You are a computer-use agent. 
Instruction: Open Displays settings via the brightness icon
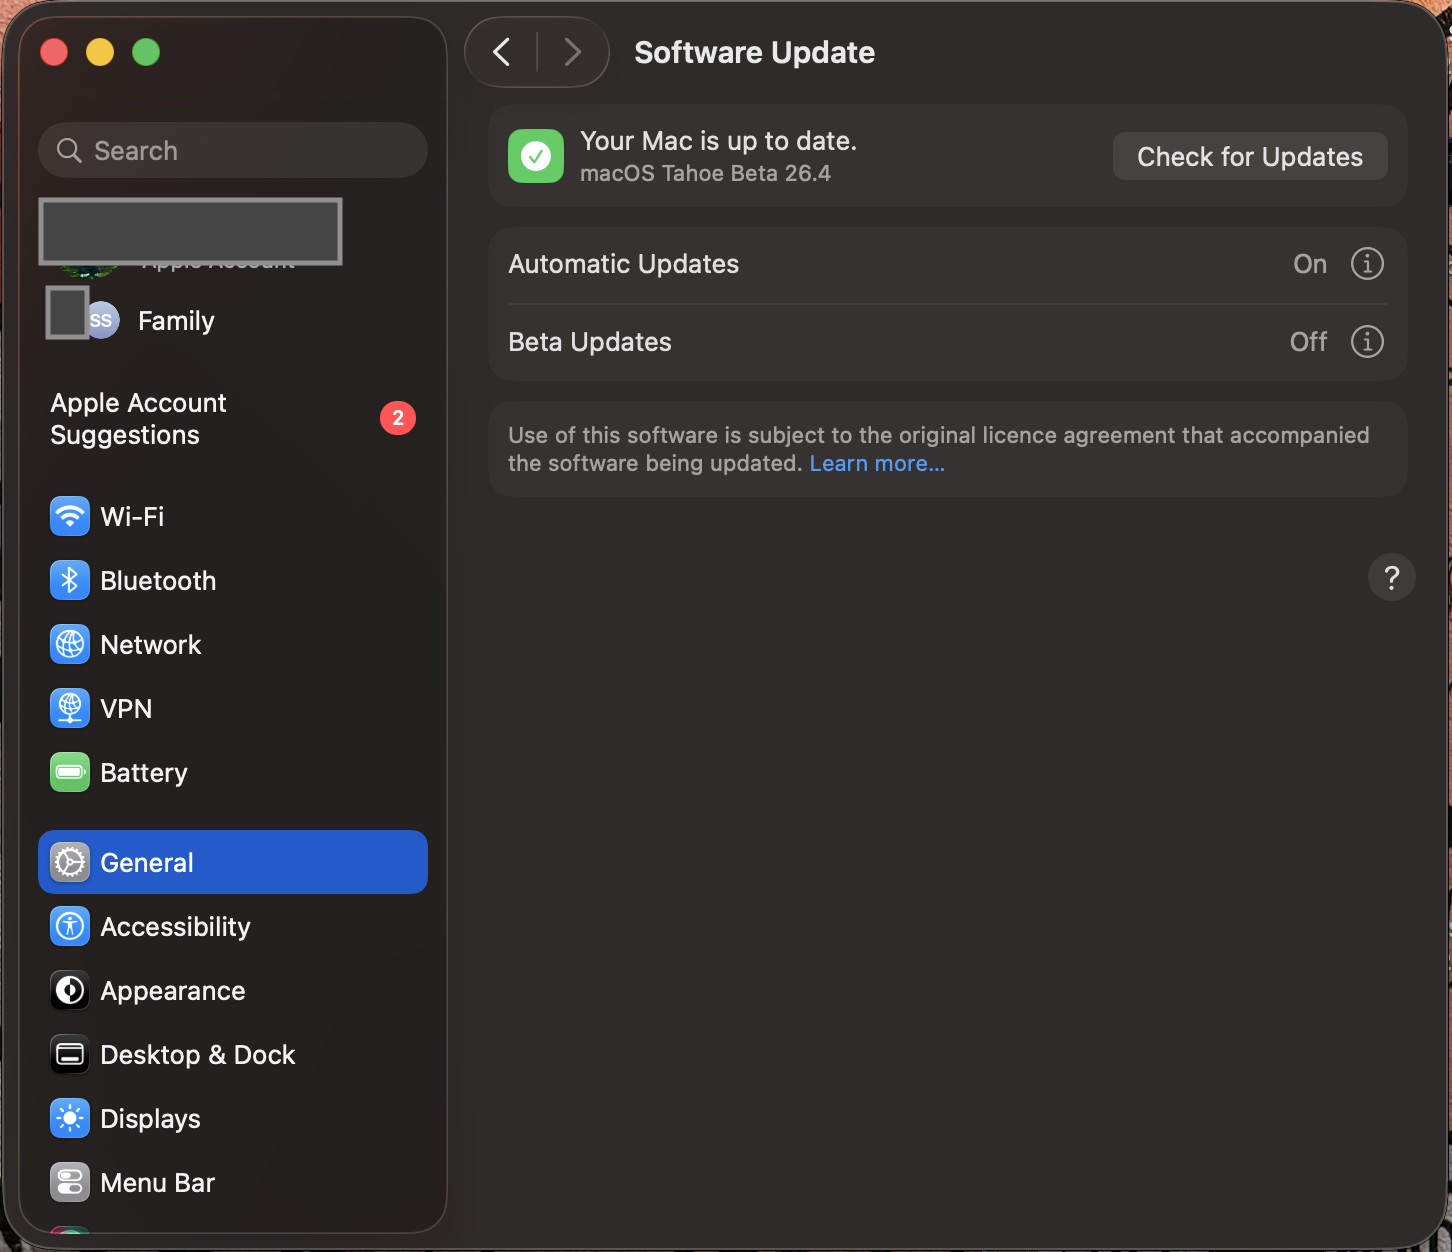pos(69,1118)
